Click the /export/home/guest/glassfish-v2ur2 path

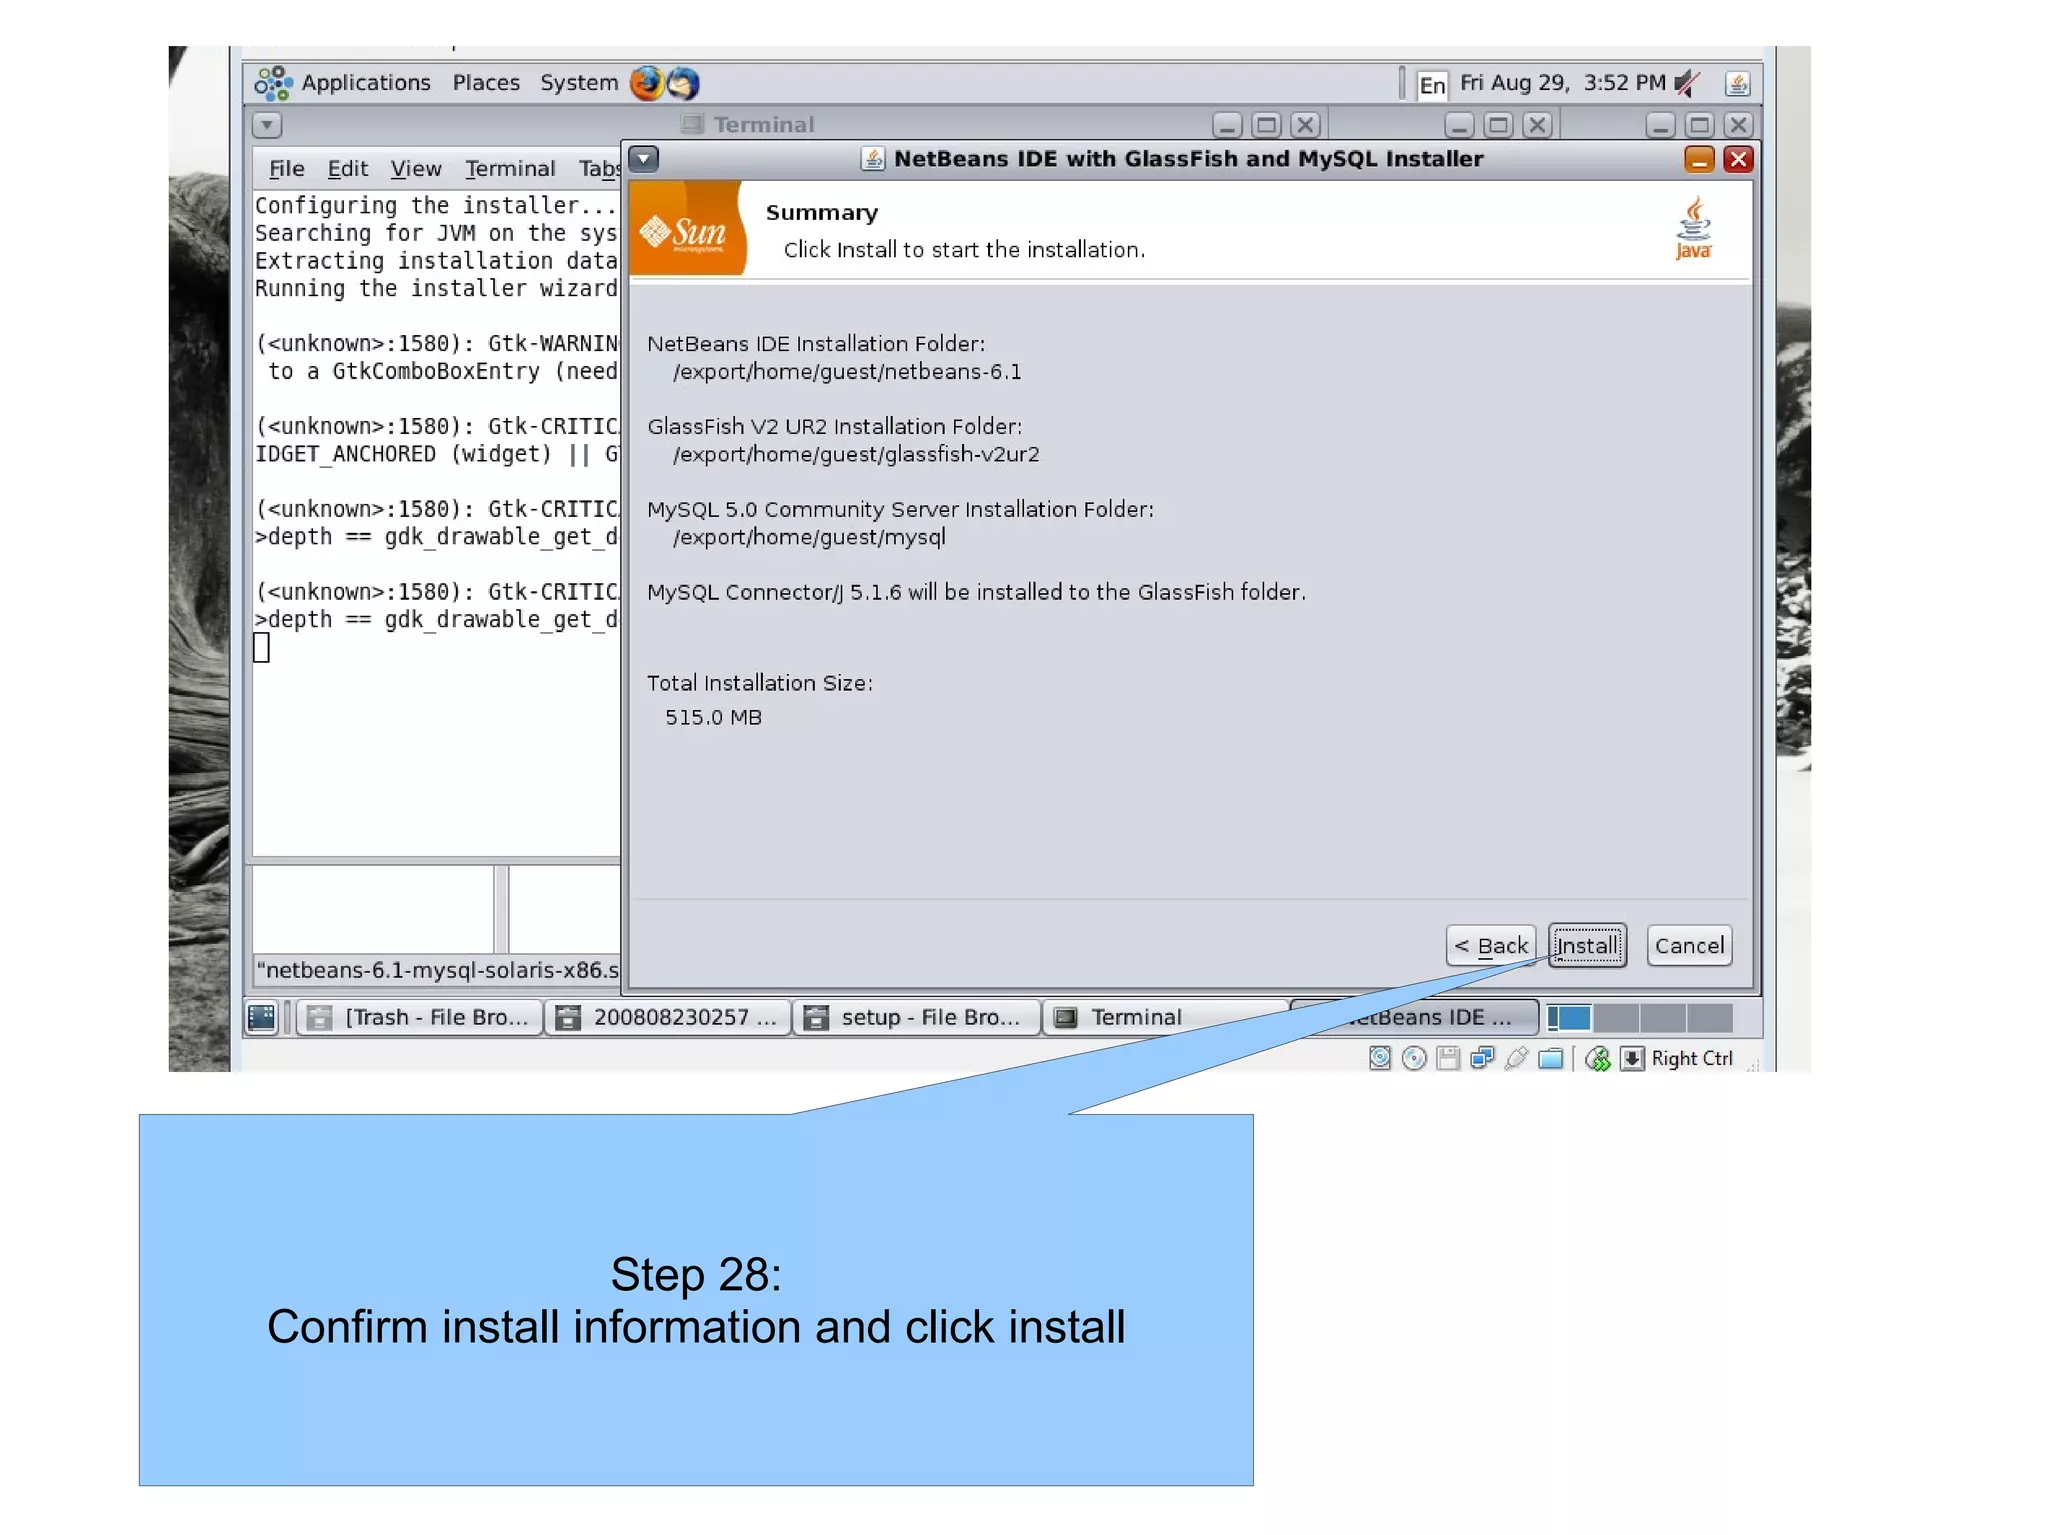tap(856, 455)
